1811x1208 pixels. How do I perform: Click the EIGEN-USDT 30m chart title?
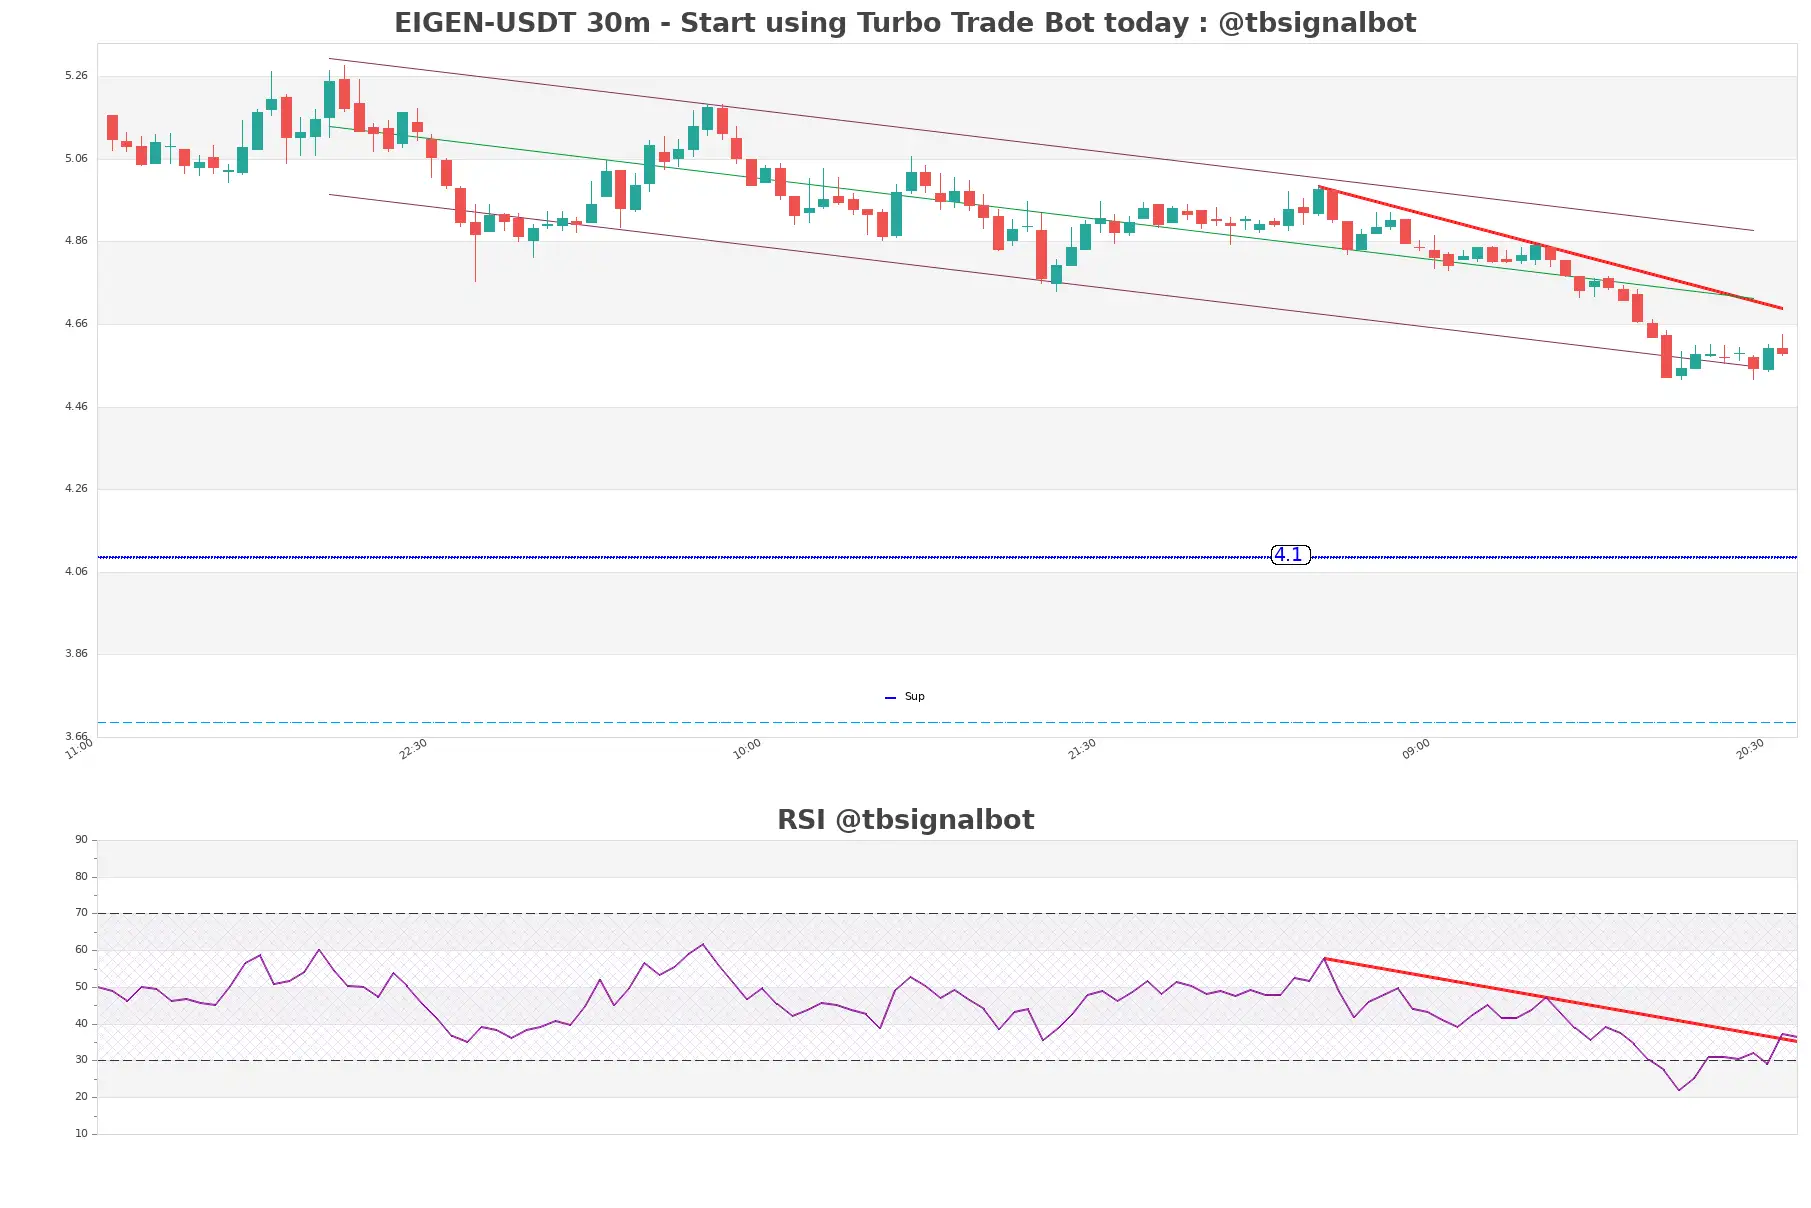905,22
